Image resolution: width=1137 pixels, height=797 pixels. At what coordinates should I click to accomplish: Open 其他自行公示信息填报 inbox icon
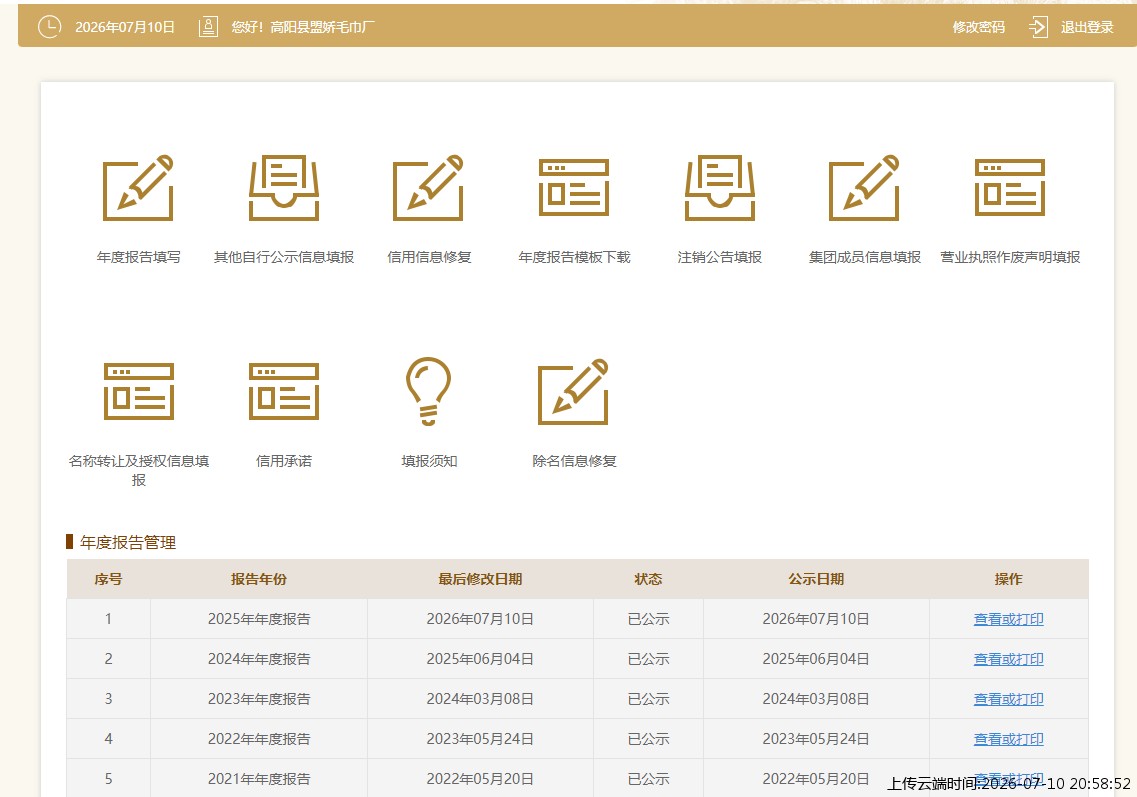point(284,188)
